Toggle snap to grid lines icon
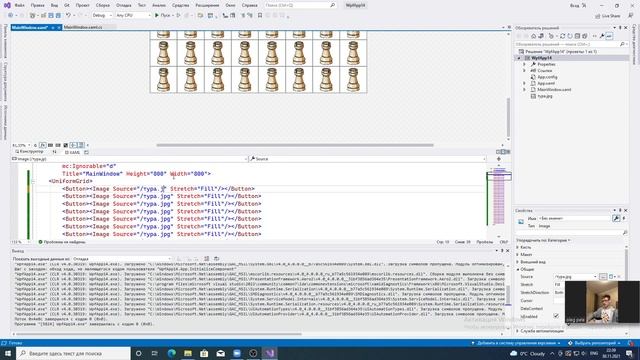The width and height of the screenshot is (640, 360). click(x=58, y=145)
